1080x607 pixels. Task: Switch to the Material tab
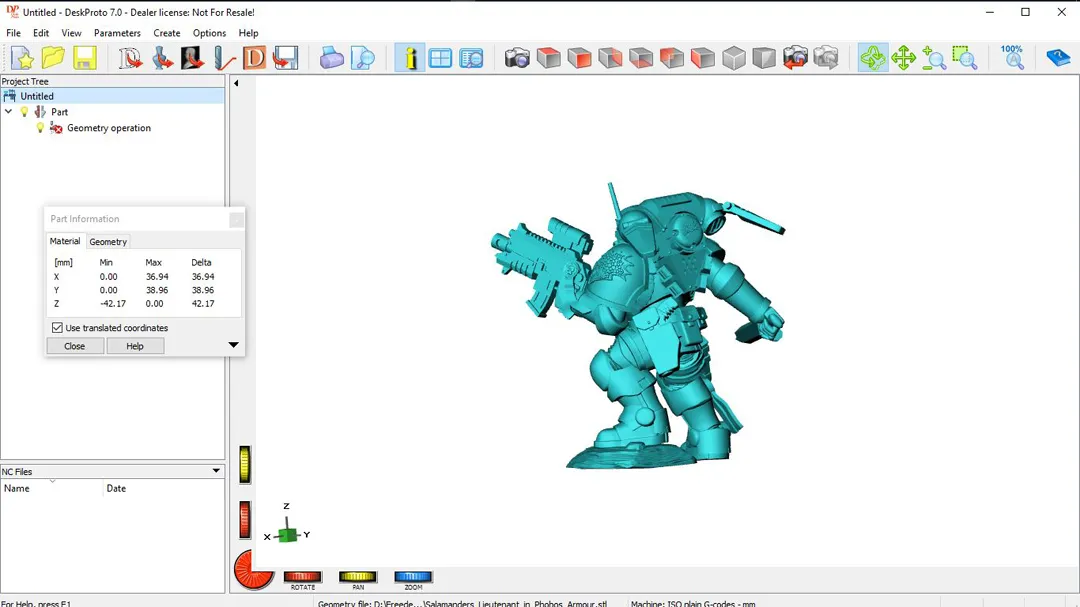click(x=65, y=241)
